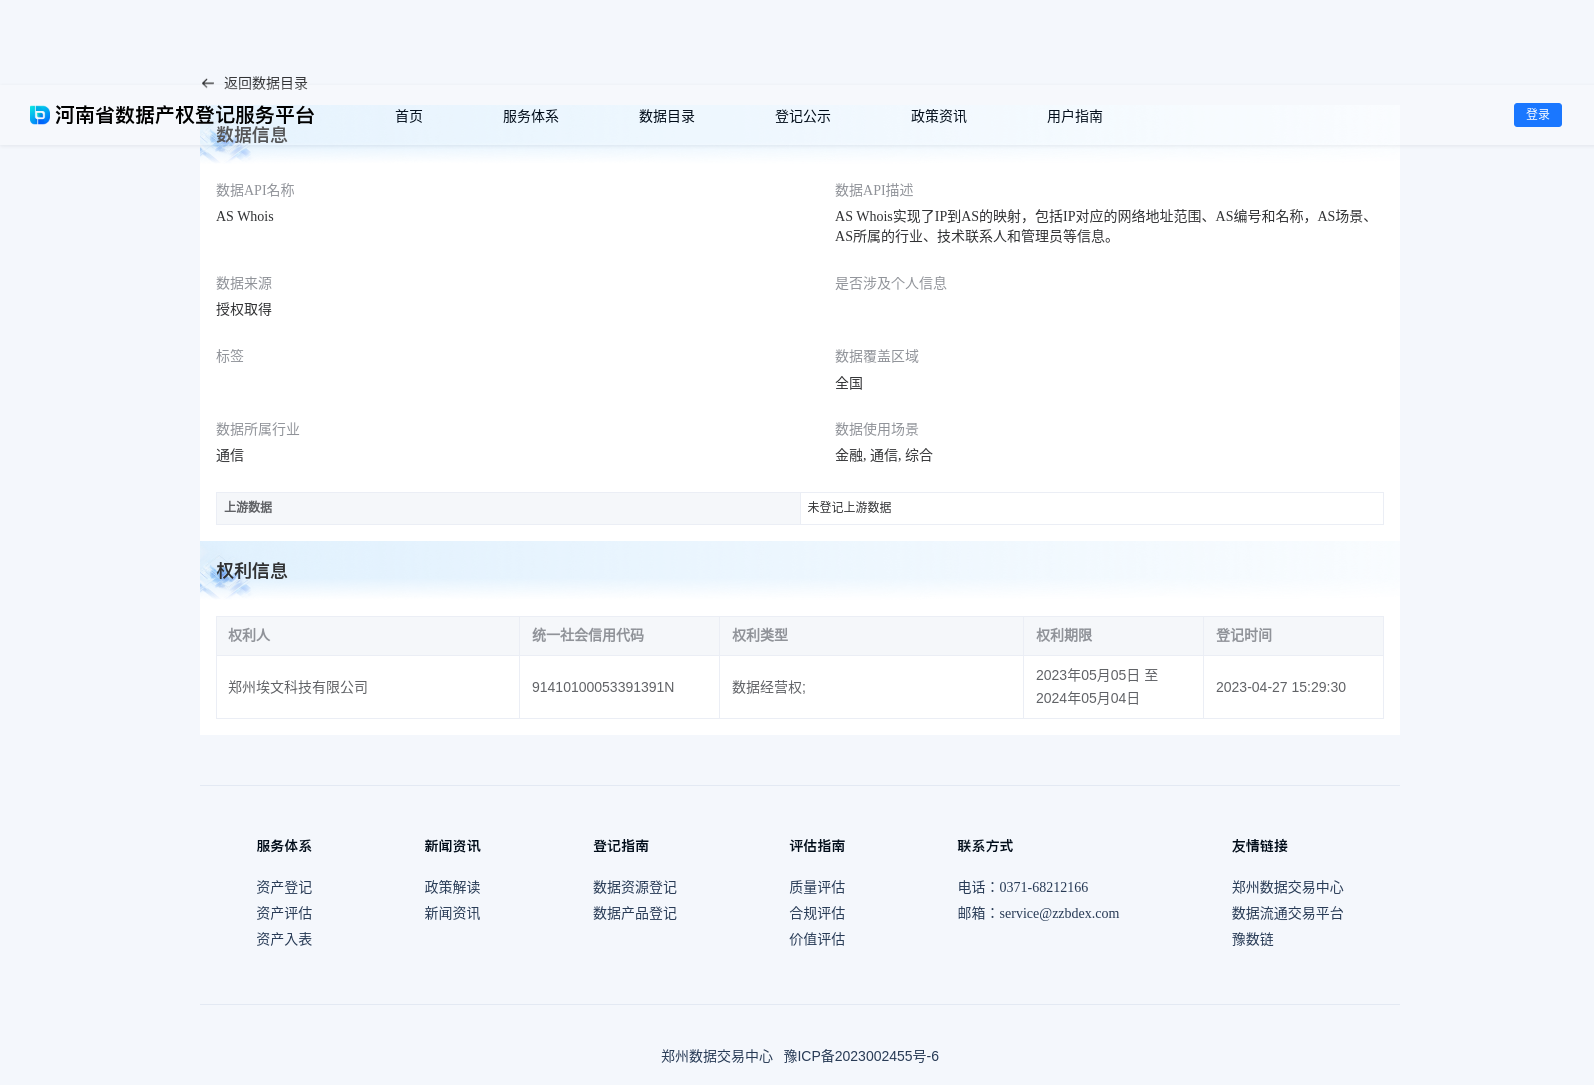Select the 授权取得 data source value
Screen dimensions: 1594x1085
[244, 309]
